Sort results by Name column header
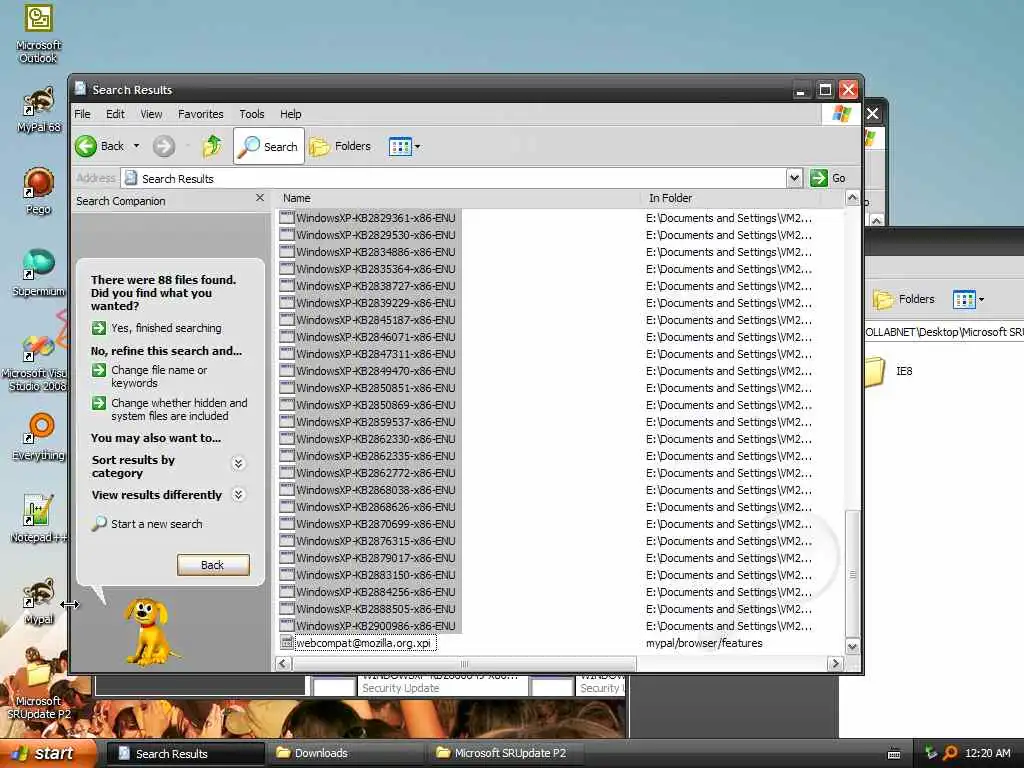The image size is (1024, 768). [x=457, y=198]
